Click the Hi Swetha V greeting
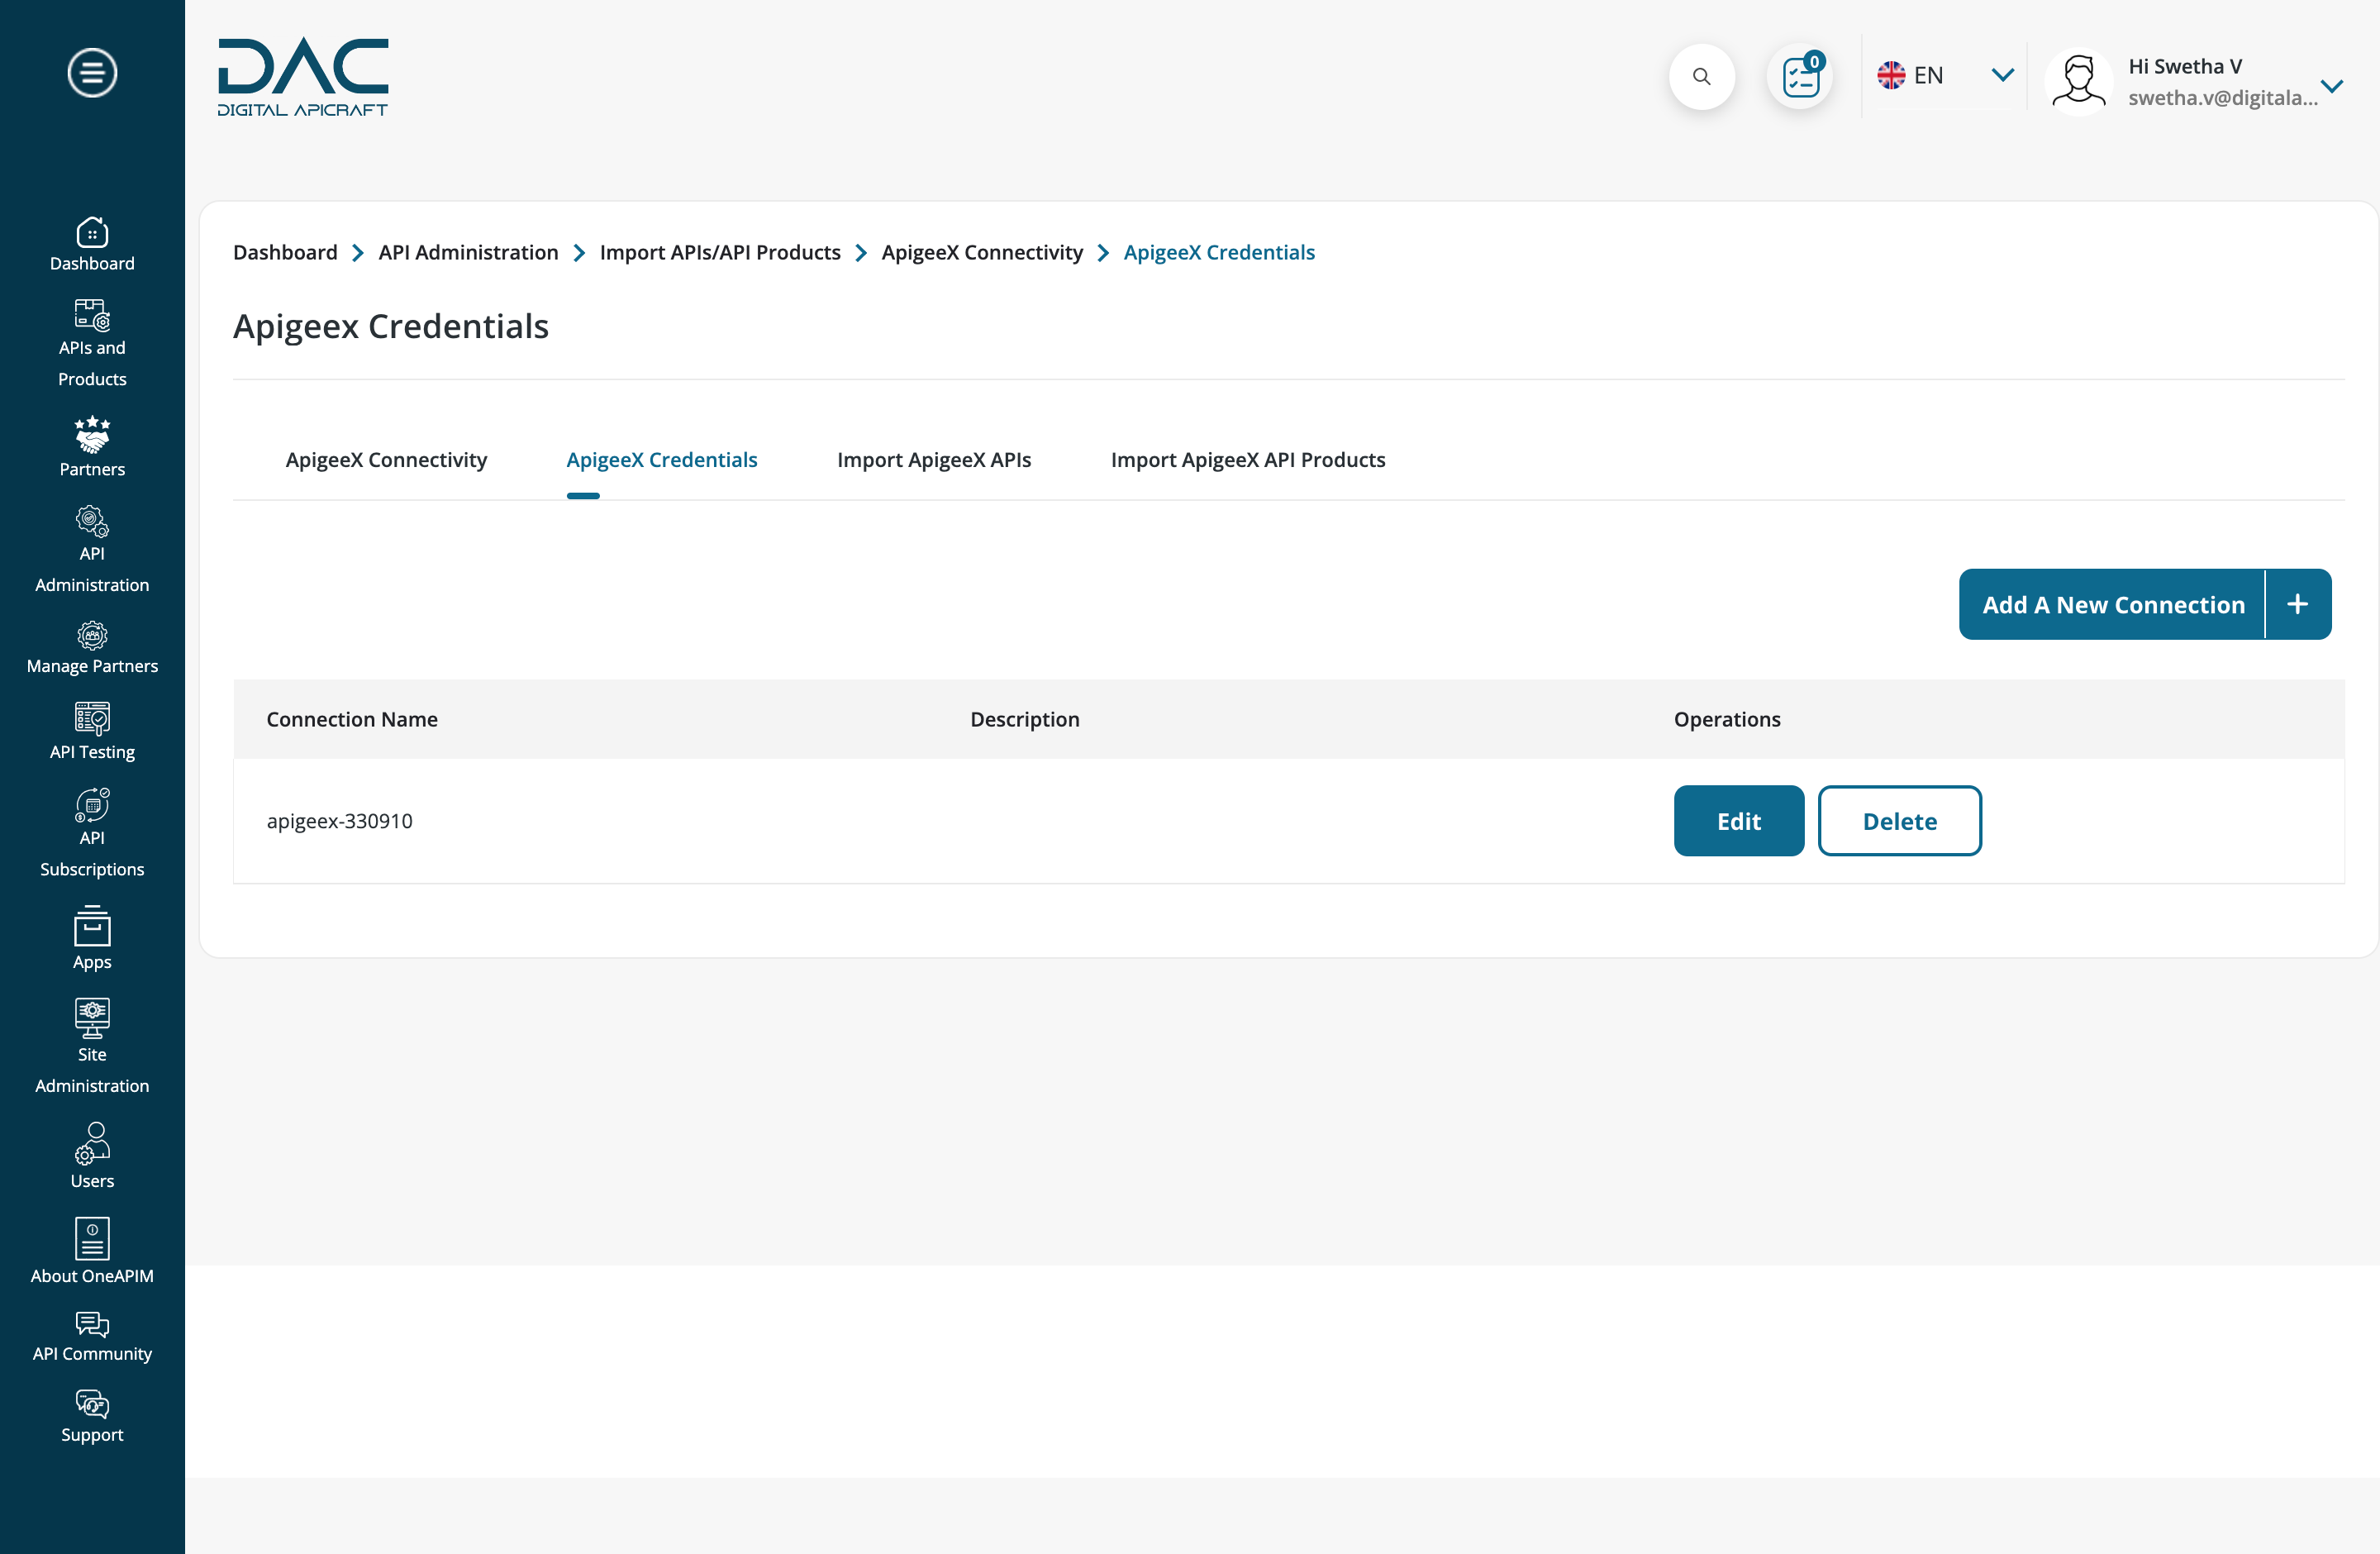This screenshot has width=2380, height=1554. click(2185, 66)
